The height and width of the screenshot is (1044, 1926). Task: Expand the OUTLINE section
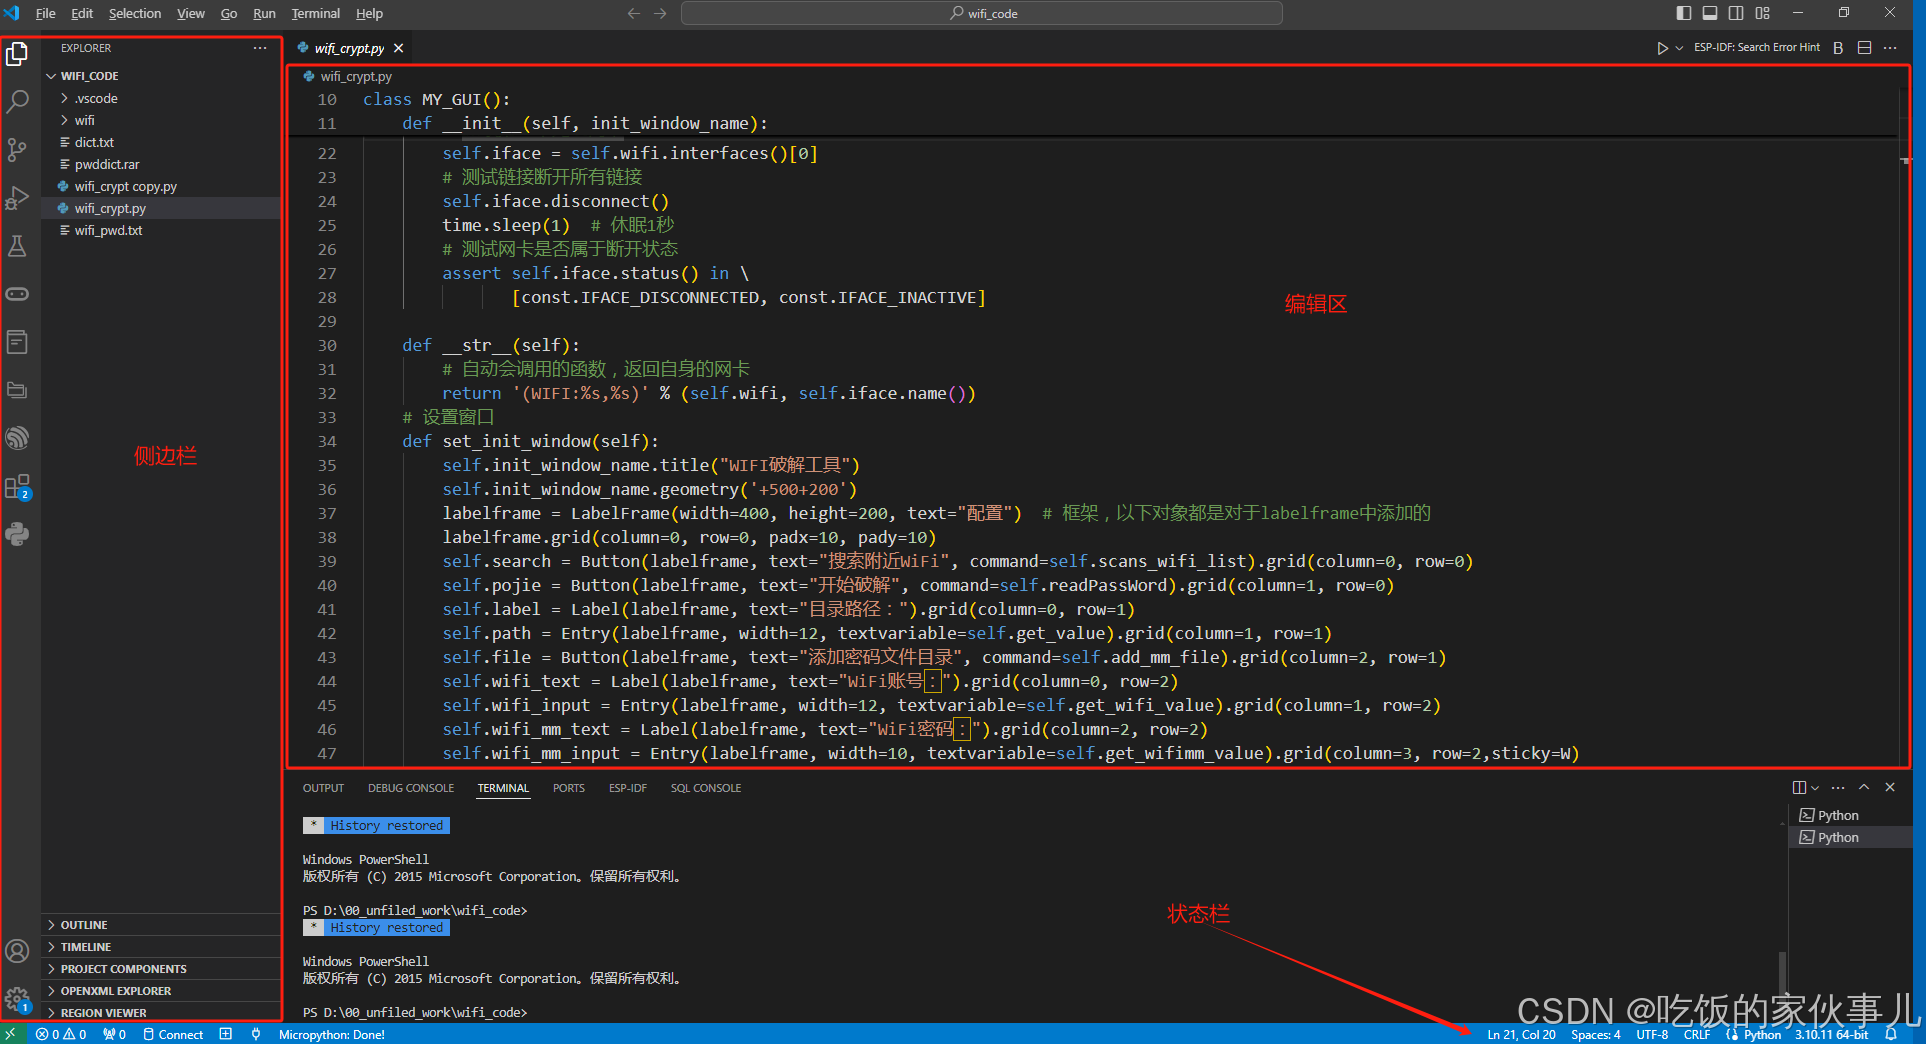point(84,925)
